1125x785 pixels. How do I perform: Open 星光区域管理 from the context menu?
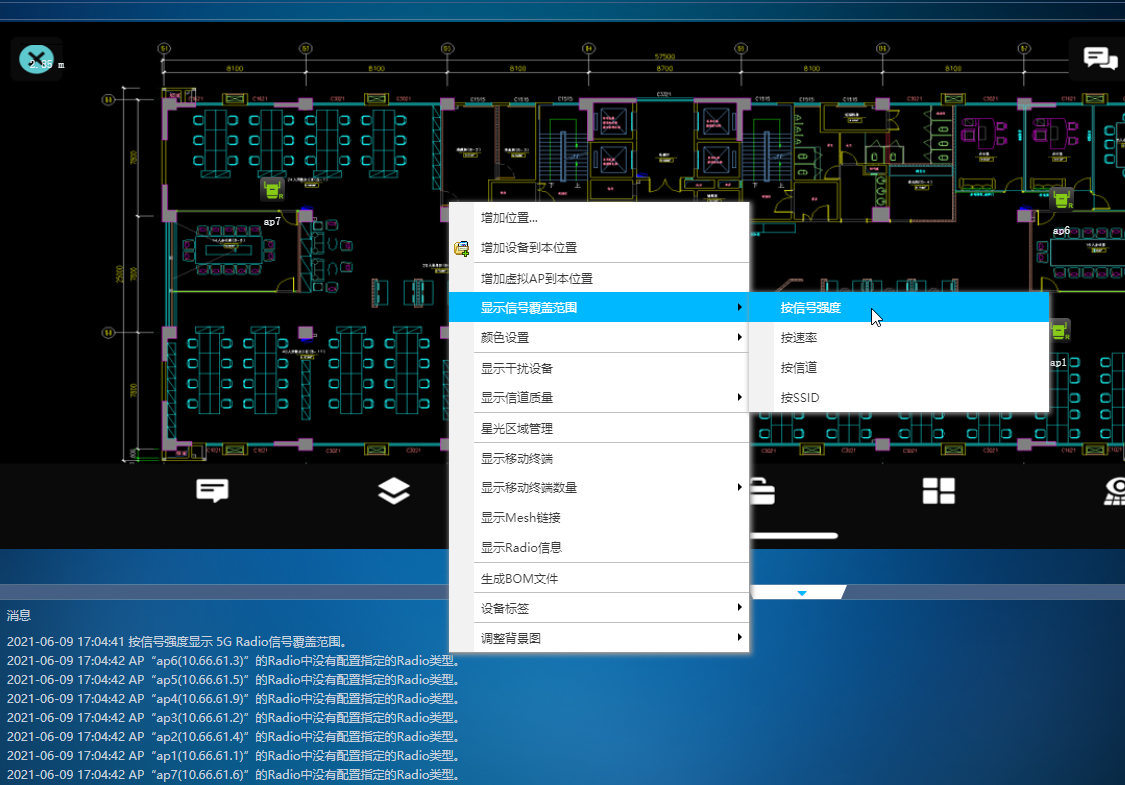[599, 428]
